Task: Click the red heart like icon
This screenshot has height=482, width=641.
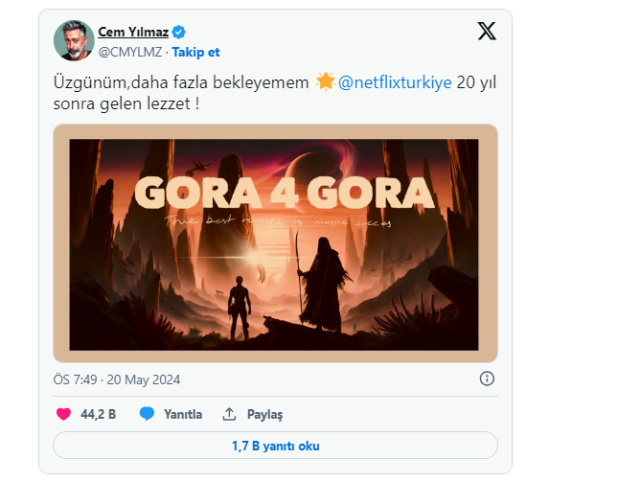Action: [x=63, y=414]
